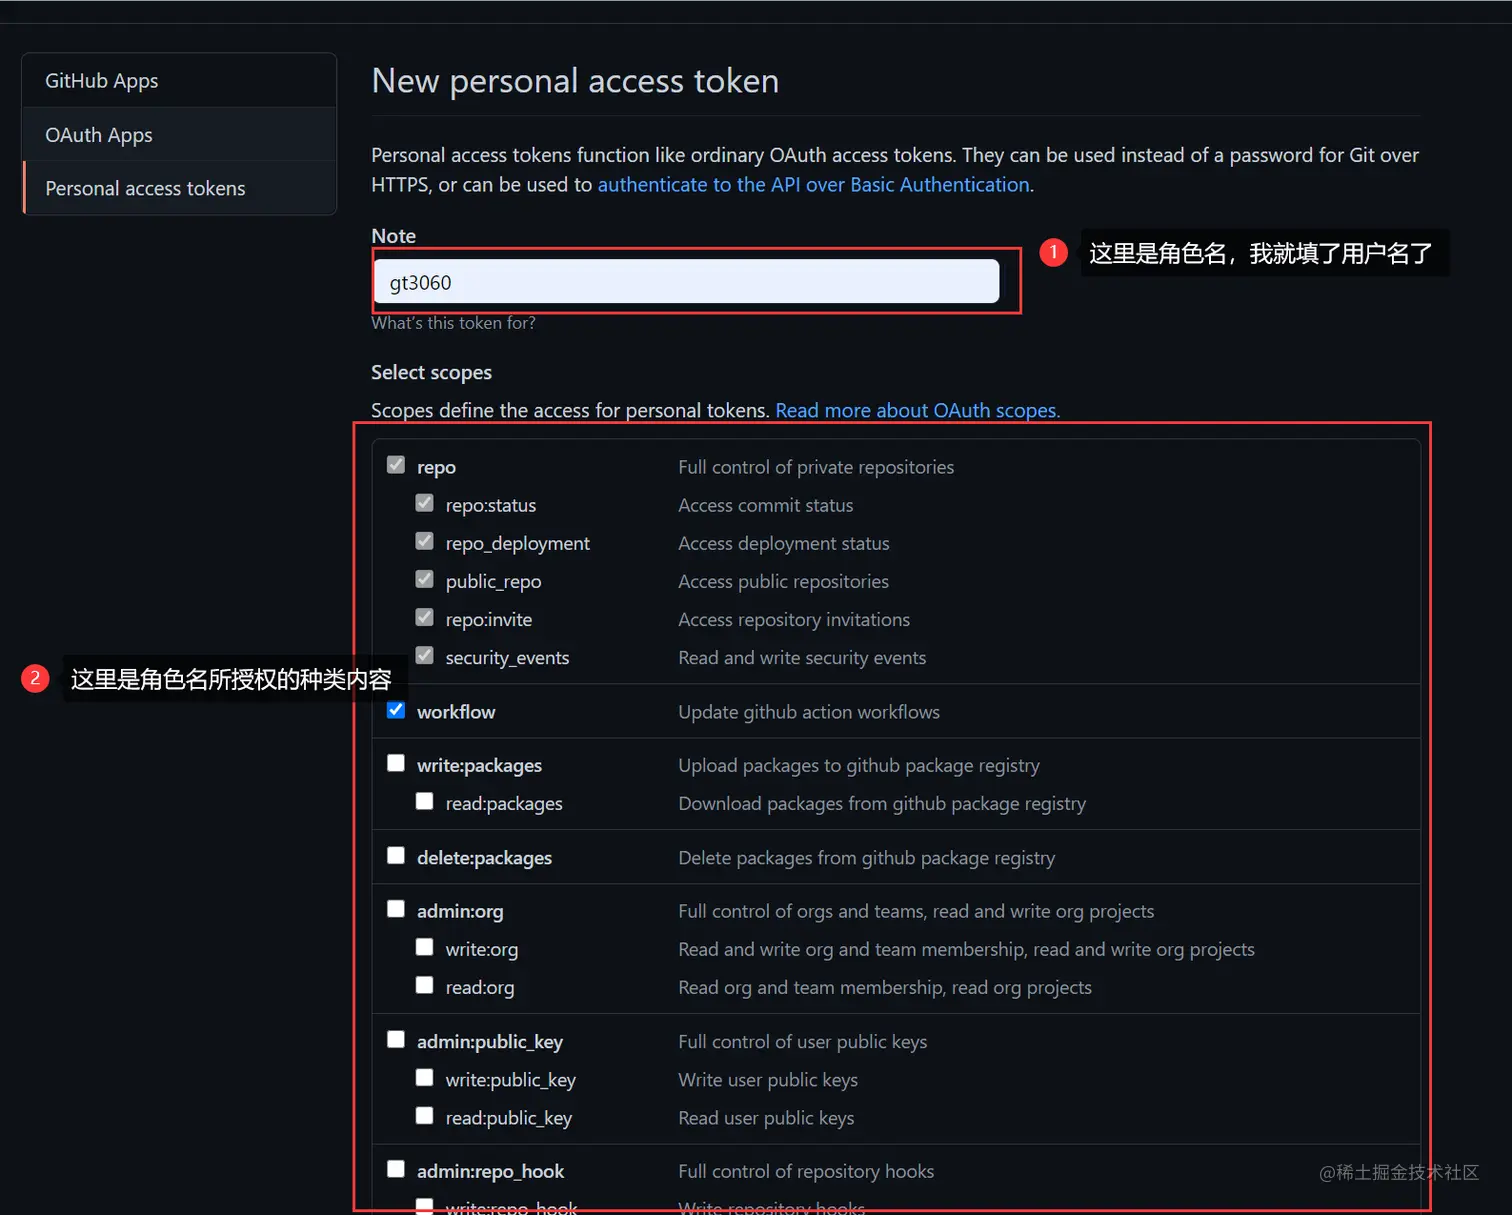
Task: Click the 'Note' field label
Action: point(393,236)
